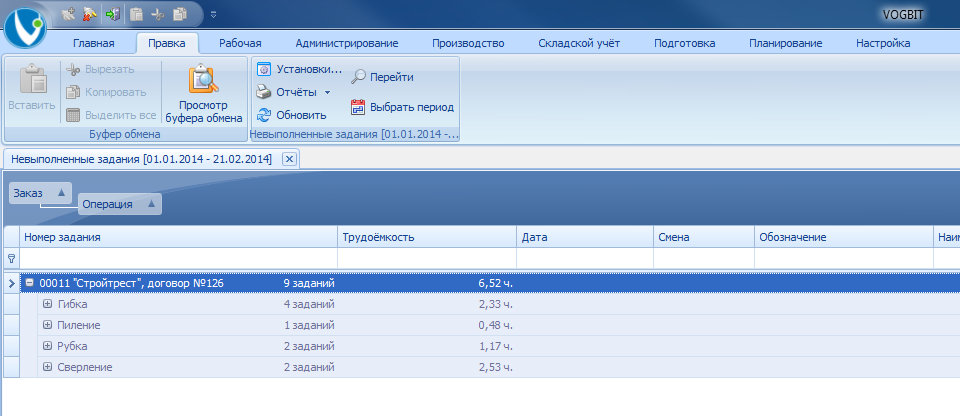Click the Установки settings icon

point(263,69)
